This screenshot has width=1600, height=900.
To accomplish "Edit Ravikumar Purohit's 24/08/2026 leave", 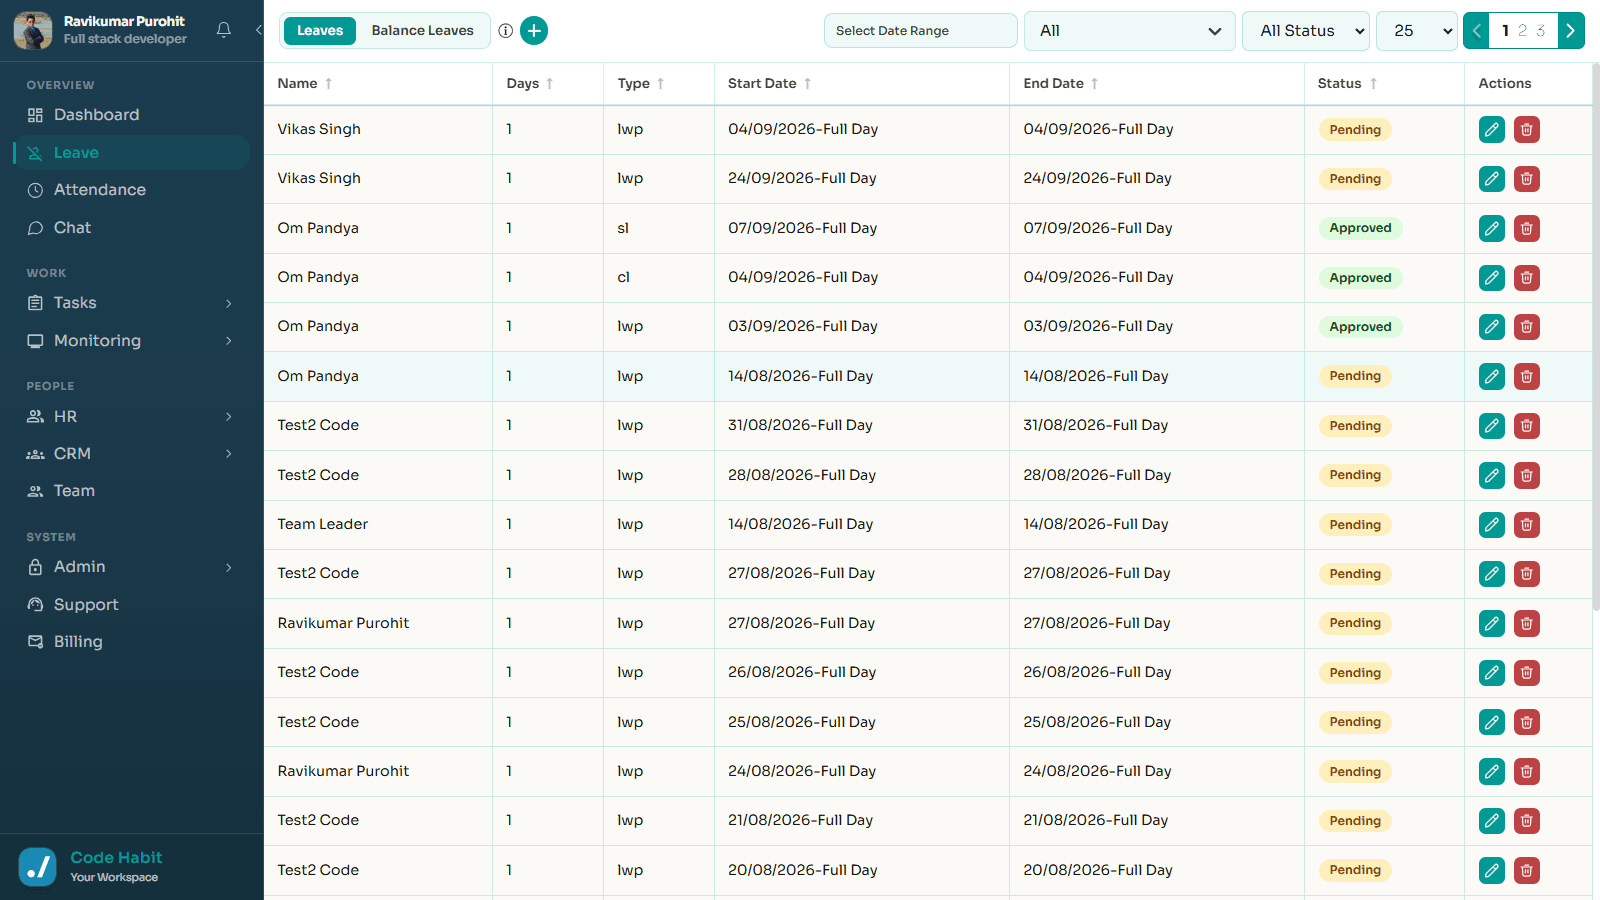I will 1491,772.
